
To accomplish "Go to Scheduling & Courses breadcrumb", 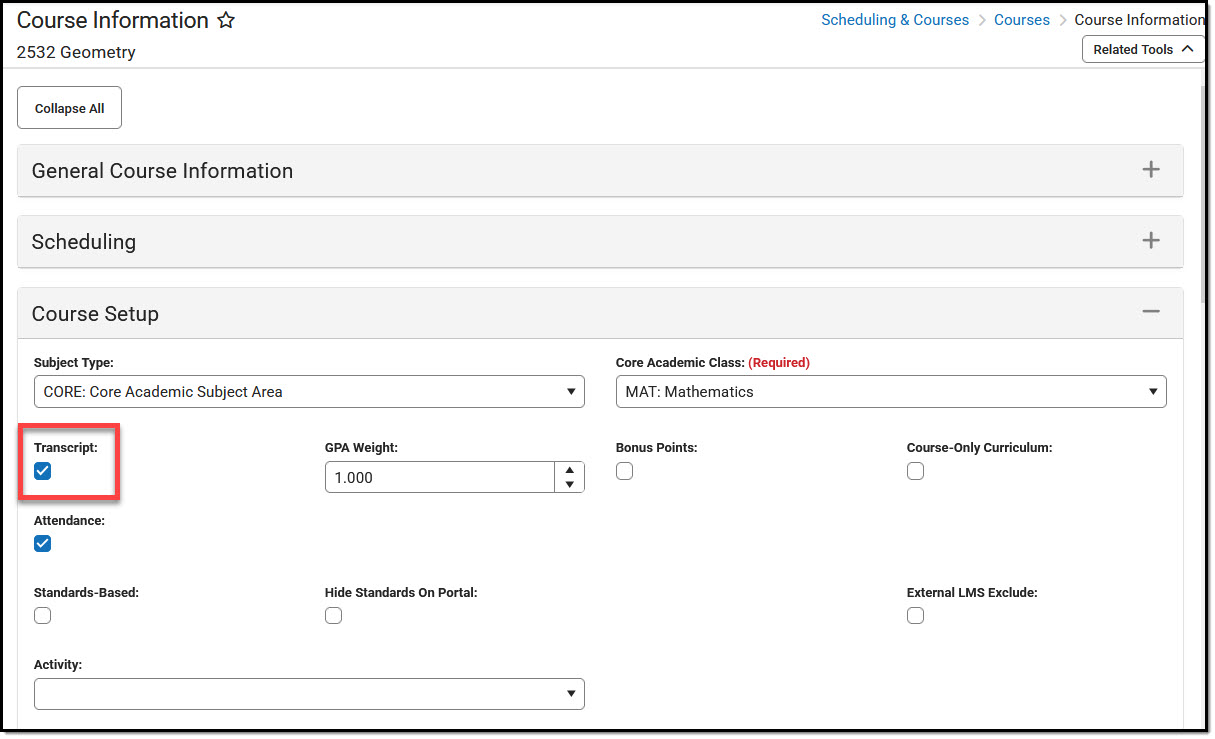I will click(895, 20).
